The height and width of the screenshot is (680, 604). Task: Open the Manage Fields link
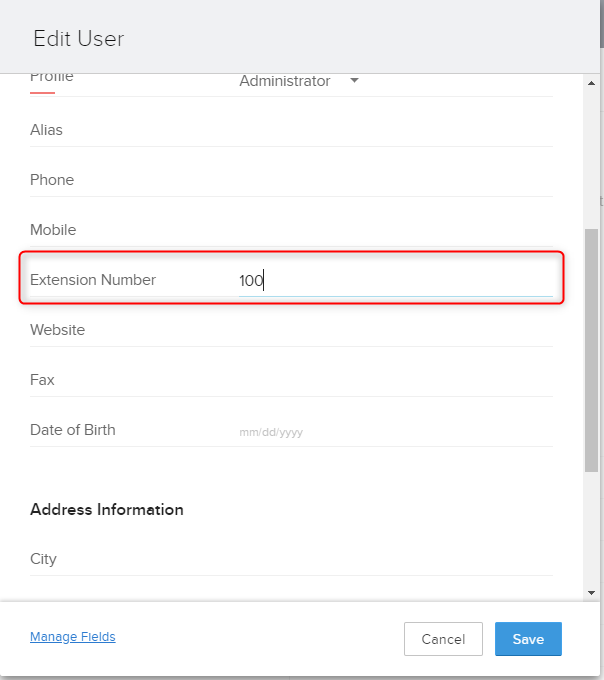click(73, 636)
